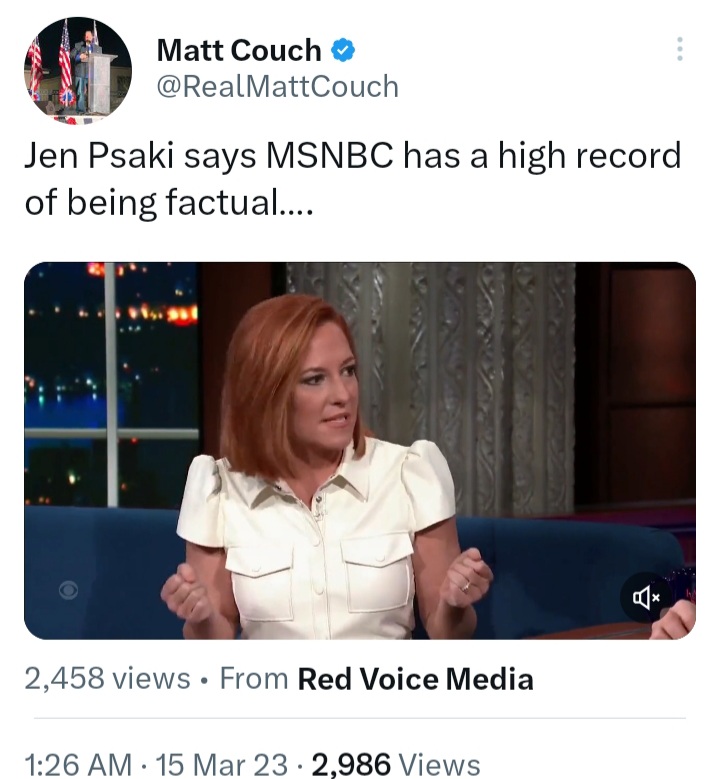Click the 2,458 views video counter
The width and height of the screenshot is (720, 779).
107,679
